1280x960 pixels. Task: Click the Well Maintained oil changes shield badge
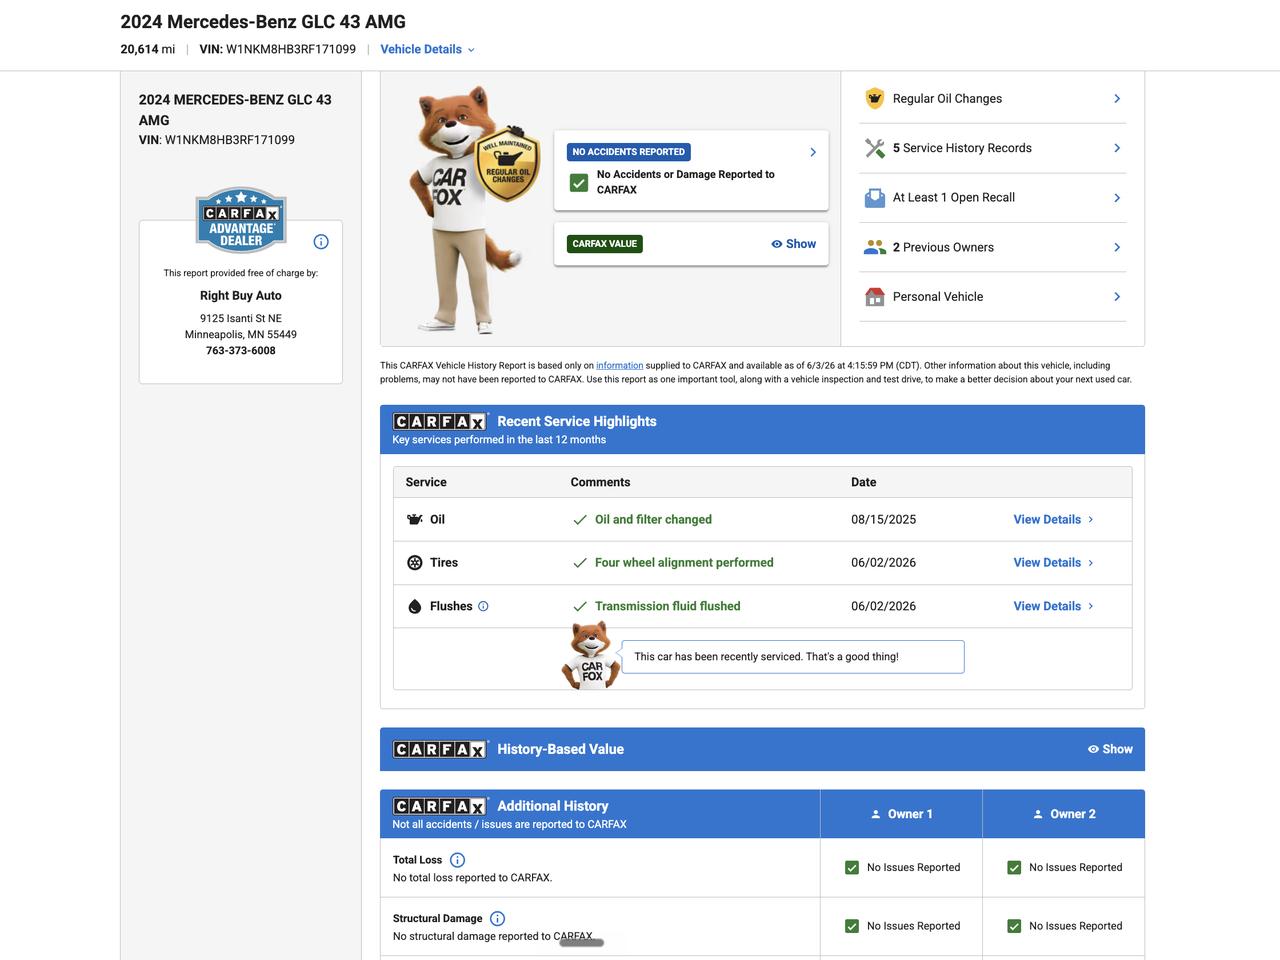507,165
